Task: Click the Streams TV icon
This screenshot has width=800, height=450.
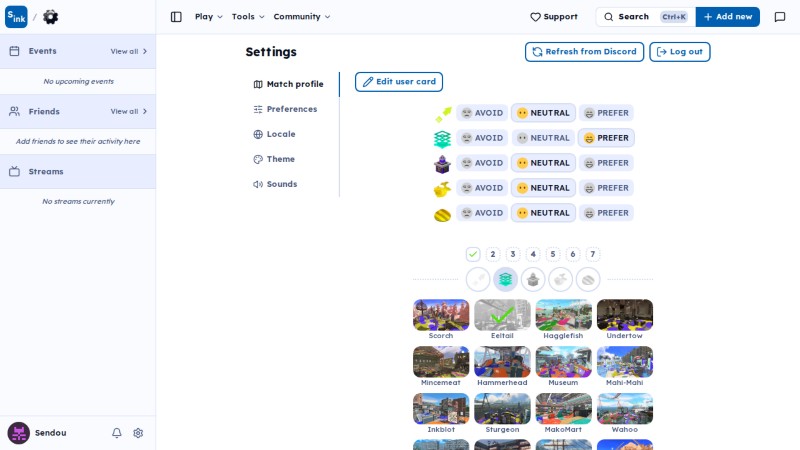Action: [x=14, y=171]
